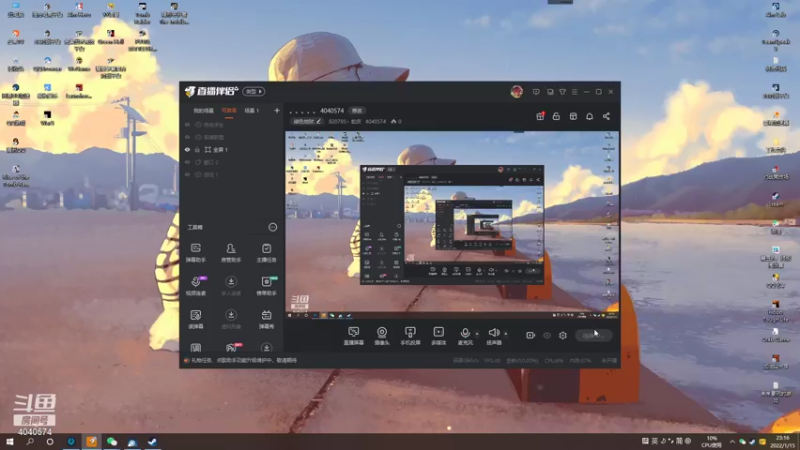This screenshot has height=450, width=800.
Task: Add 手机投屏 phone cast source
Action: click(x=410, y=336)
